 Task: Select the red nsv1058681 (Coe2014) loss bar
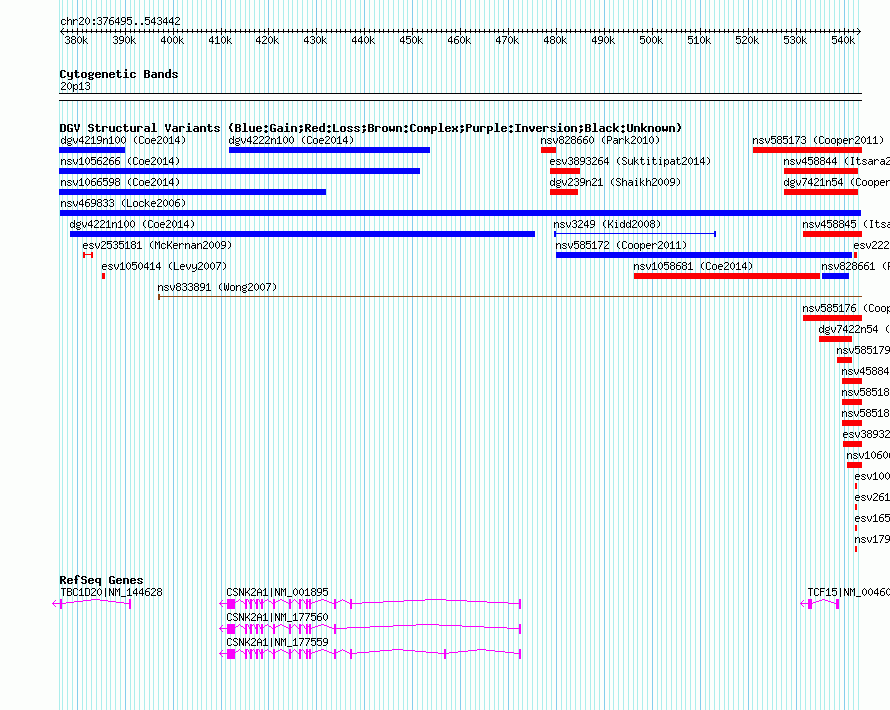pos(727,276)
